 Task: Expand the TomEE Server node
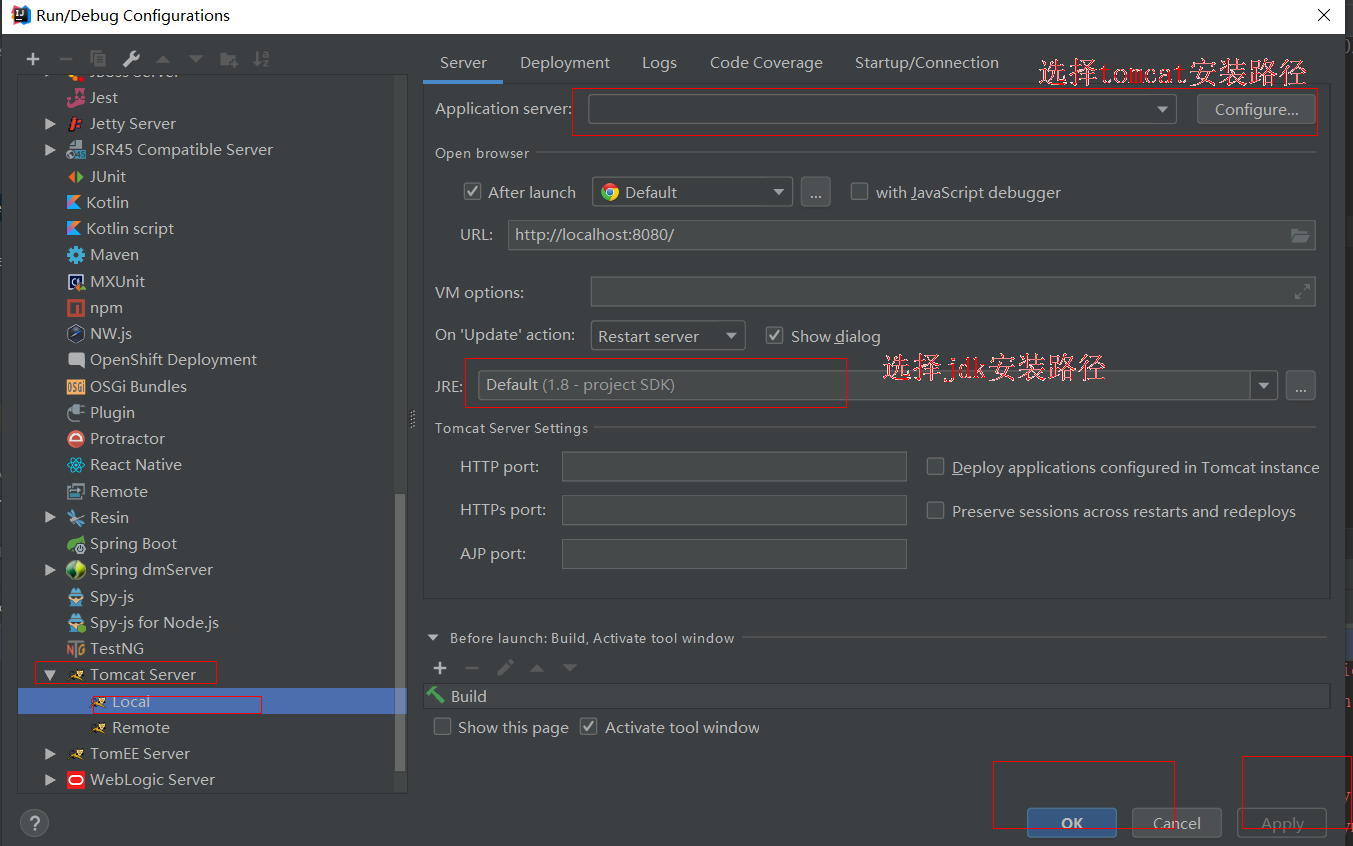[50, 753]
